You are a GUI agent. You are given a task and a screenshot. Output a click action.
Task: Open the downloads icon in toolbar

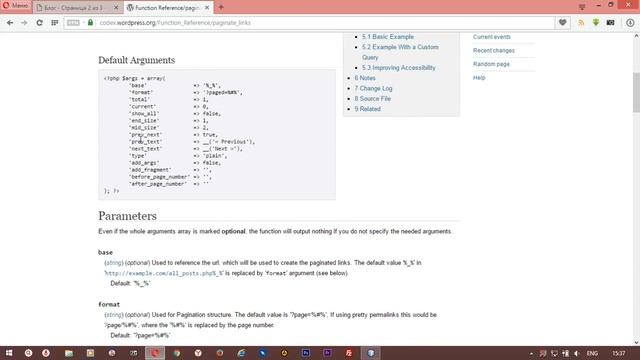[630, 23]
